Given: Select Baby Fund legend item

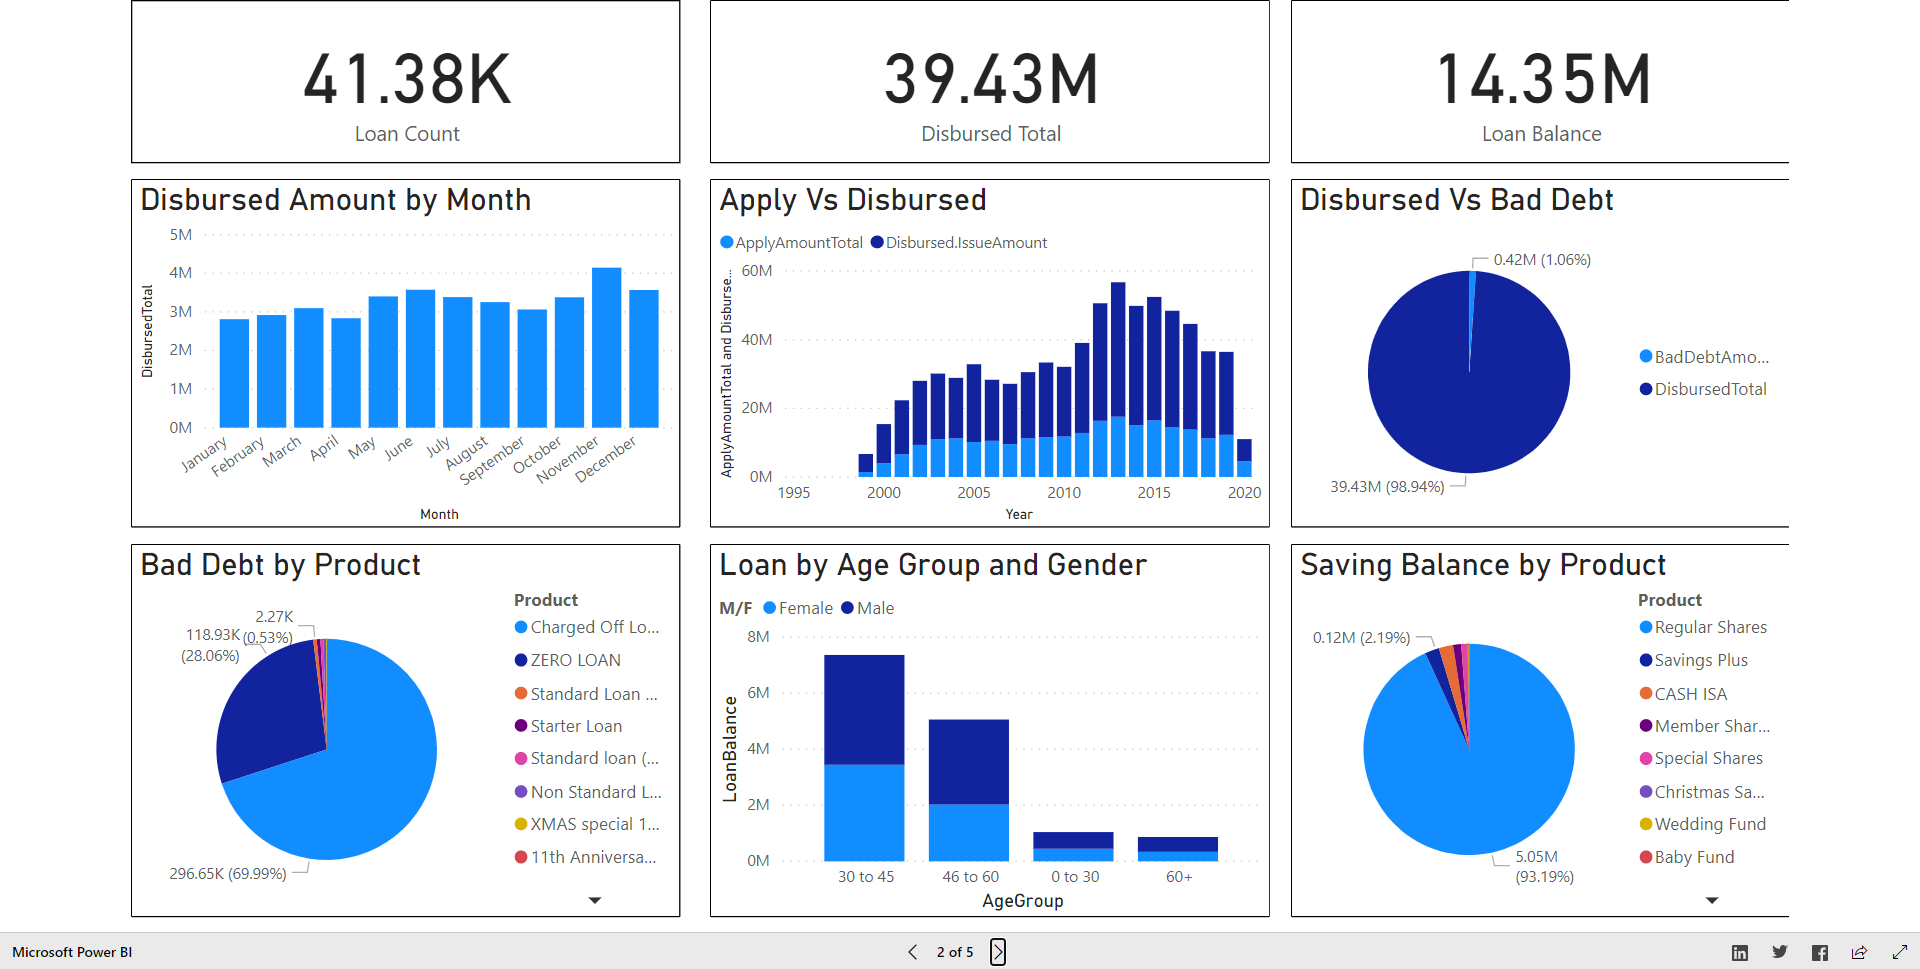Looking at the screenshot, I should [x=1687, y=857].
